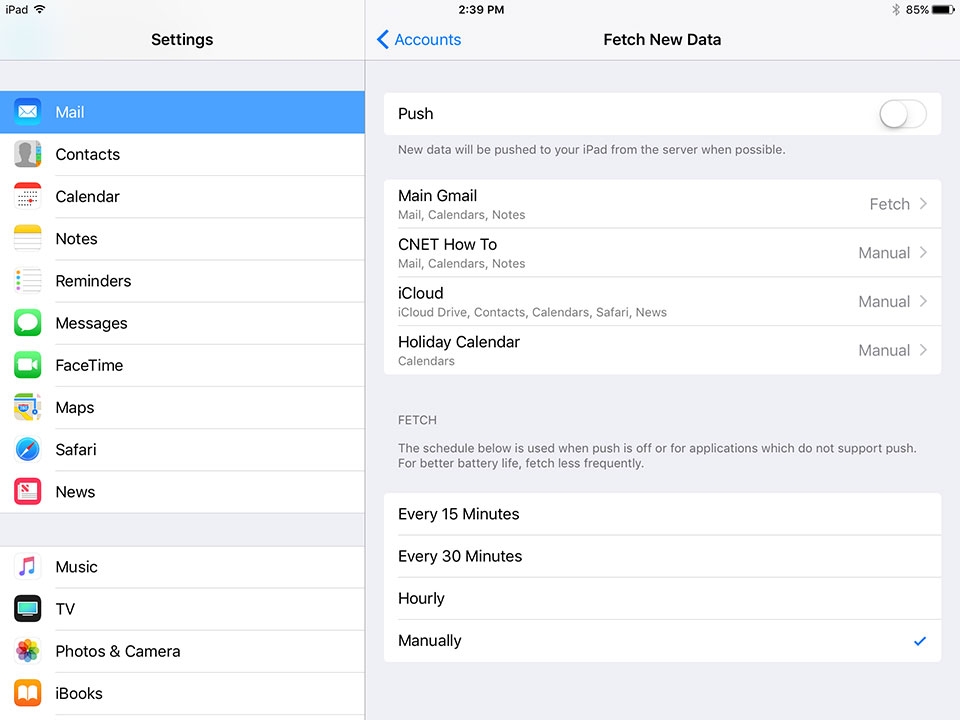Tap the Calendar app icon
Viewport: 960px width, 720px height.
[x=28, y=197]
